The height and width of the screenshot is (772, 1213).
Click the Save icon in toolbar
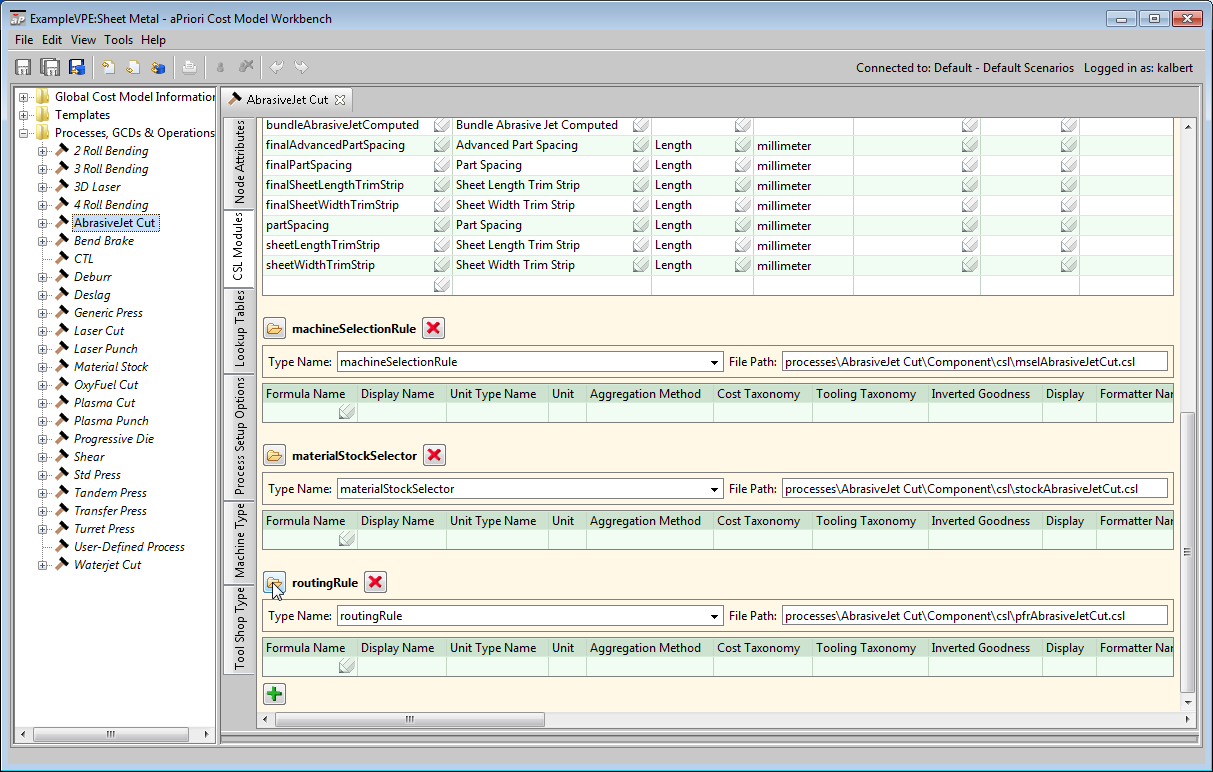(23, 67)
